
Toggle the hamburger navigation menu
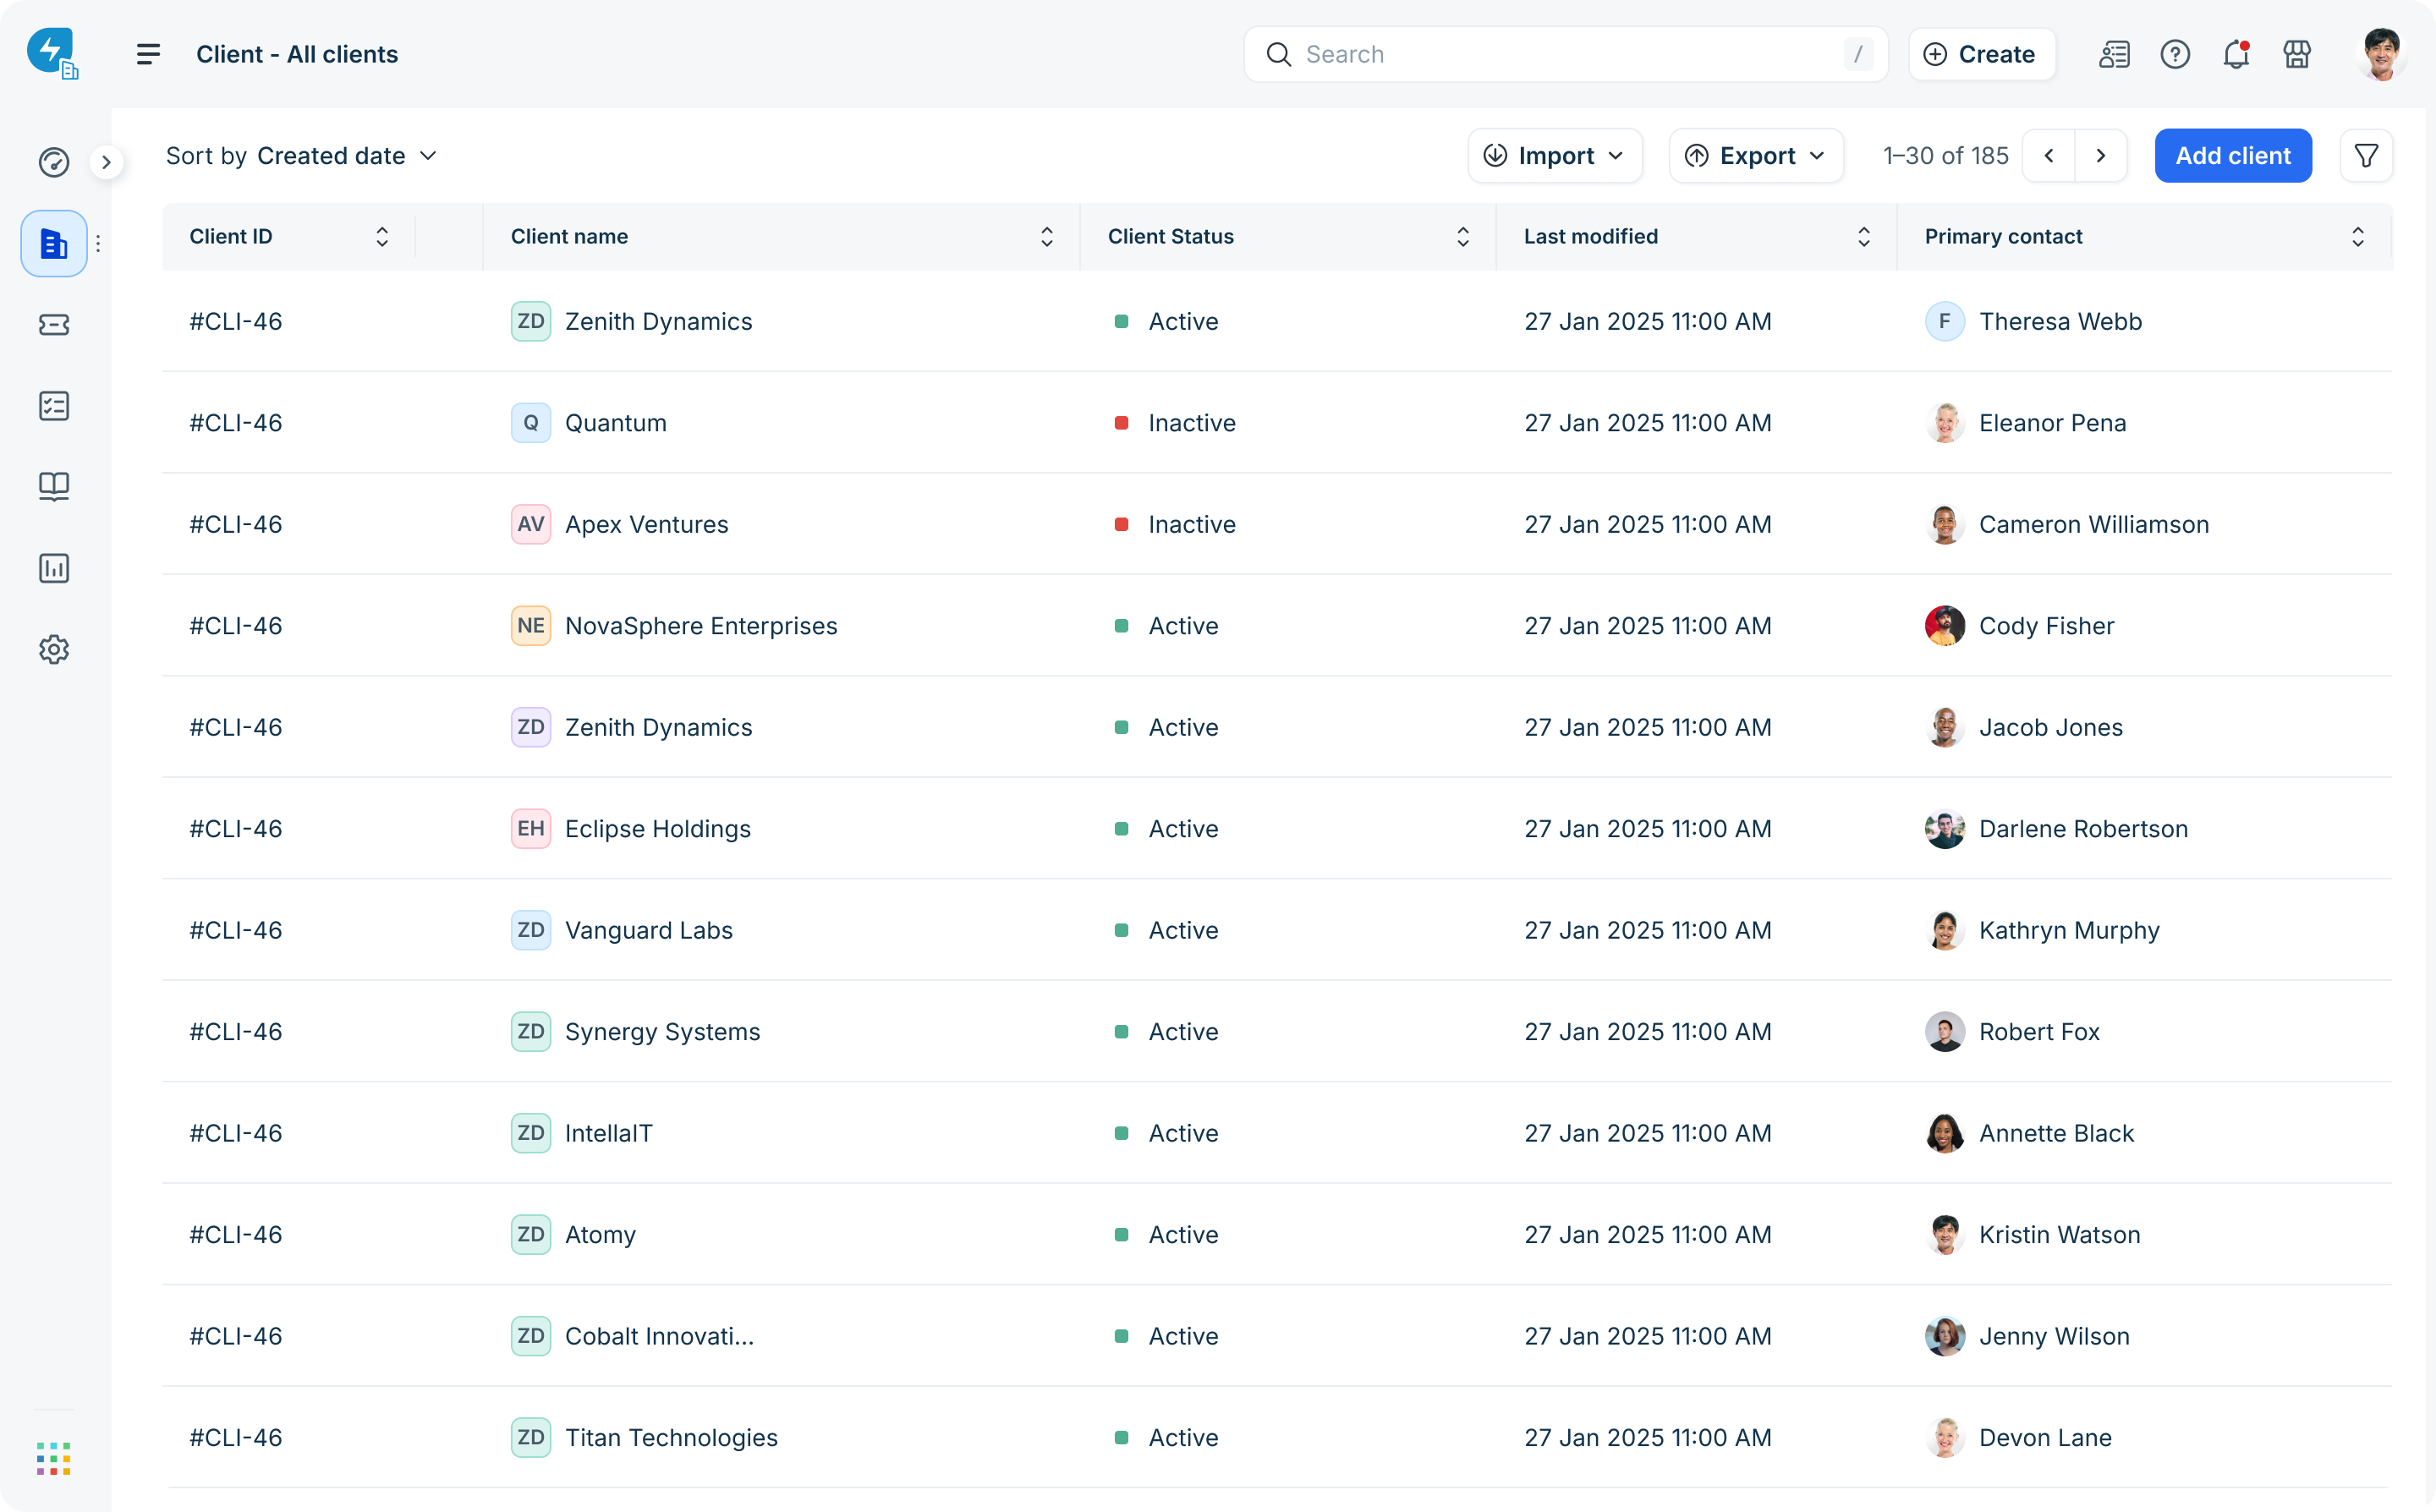tap(148, 54)
